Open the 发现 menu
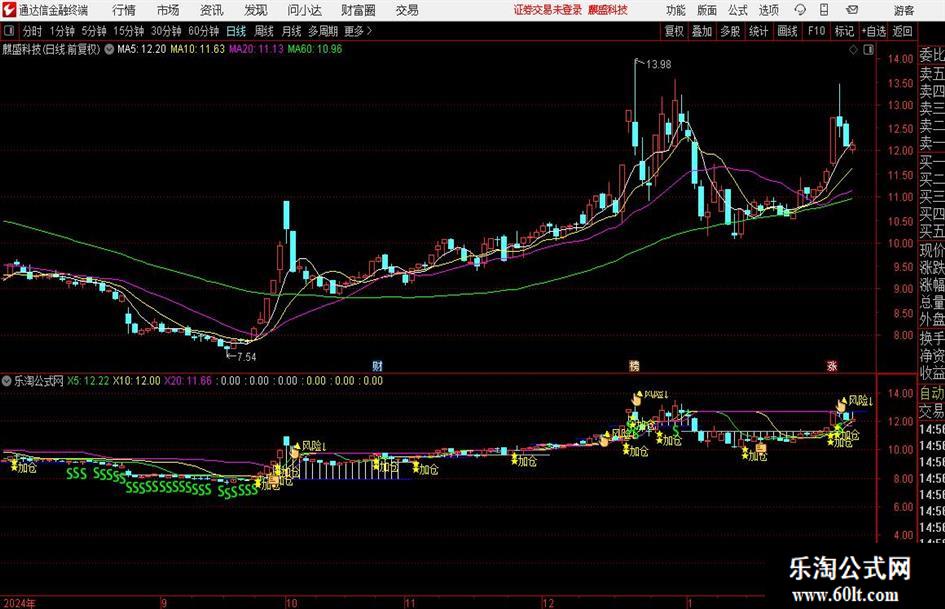Screen dimensions: 945x609 256,10
